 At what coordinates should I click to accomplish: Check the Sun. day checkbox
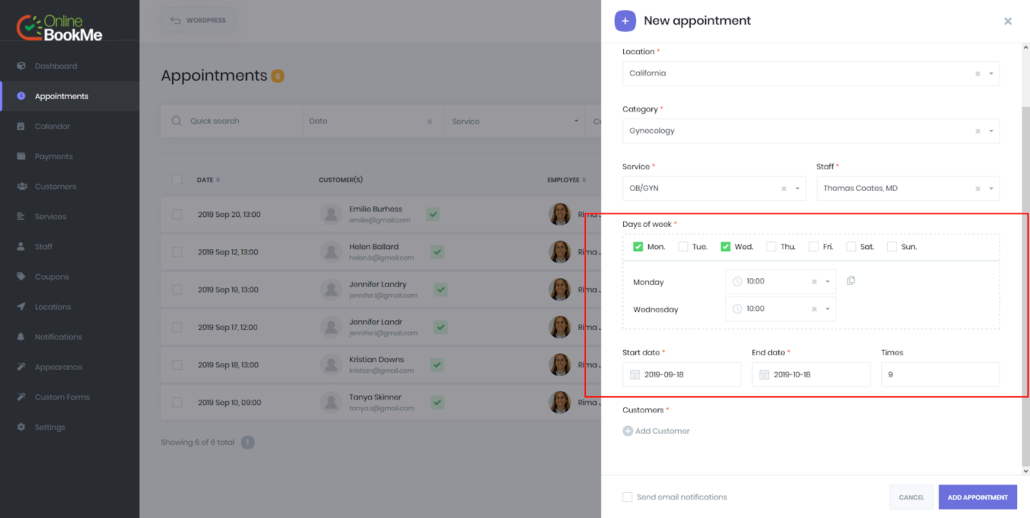tap(892, 247)
